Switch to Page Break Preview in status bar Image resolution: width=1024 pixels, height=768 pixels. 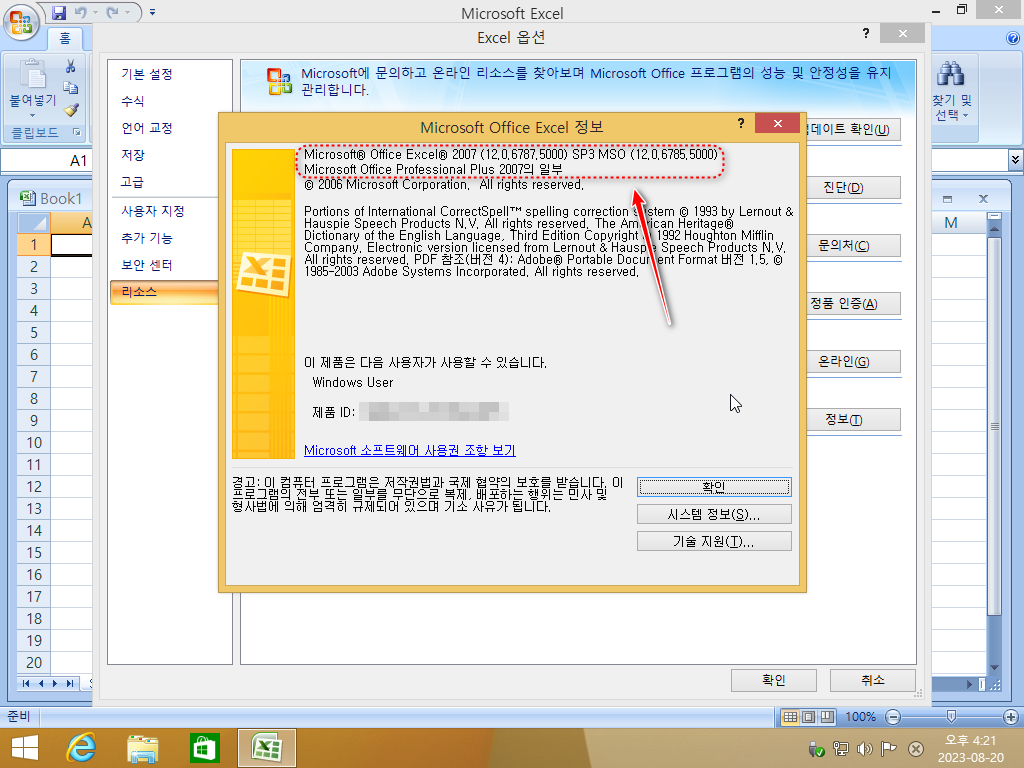(827, 717)
